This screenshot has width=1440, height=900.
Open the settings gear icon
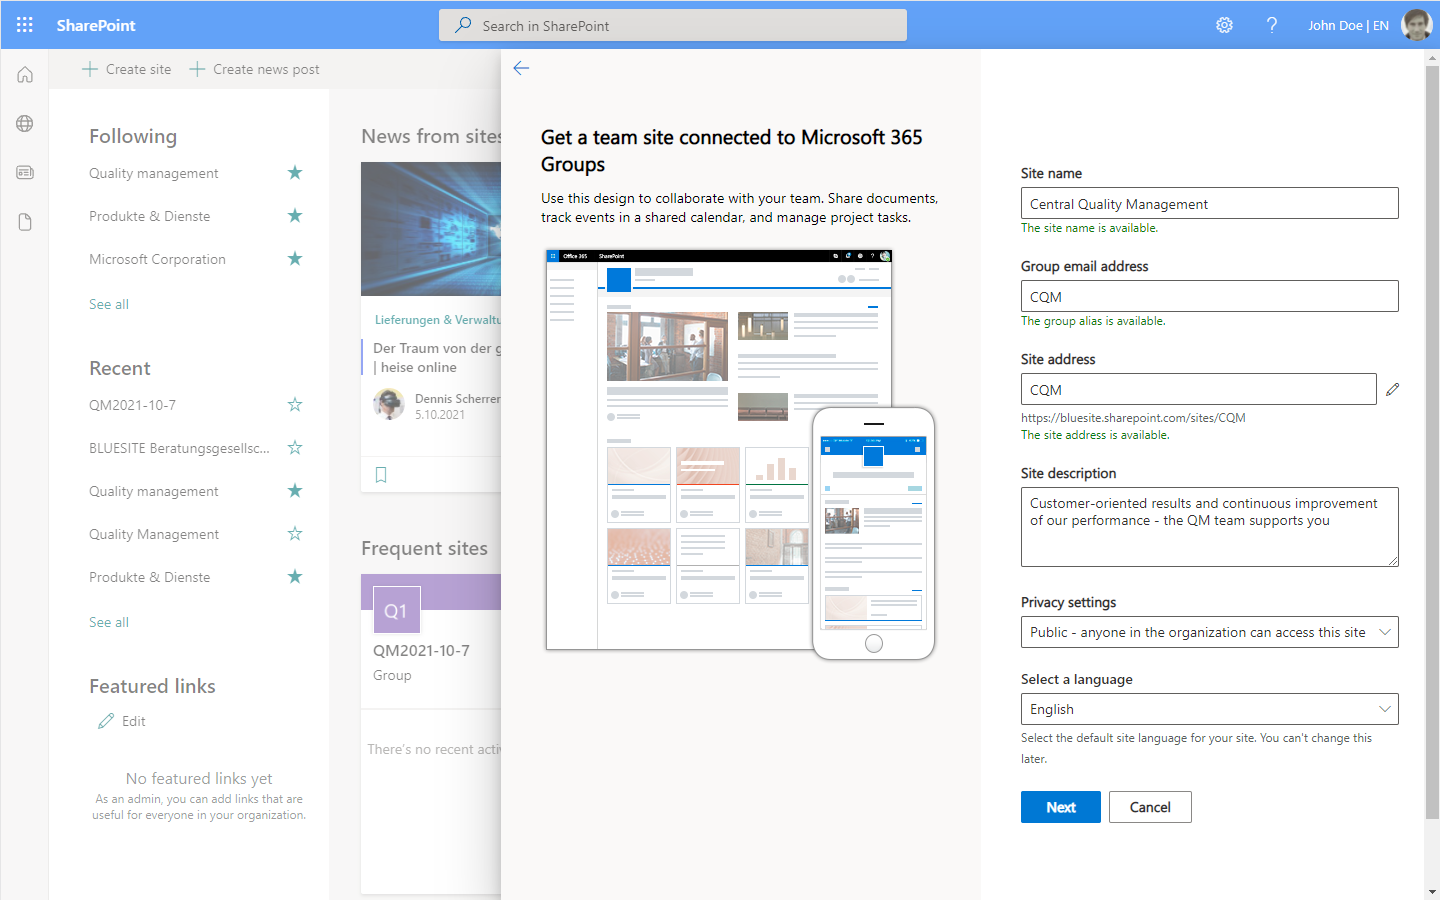click(x=1224, y=25)
